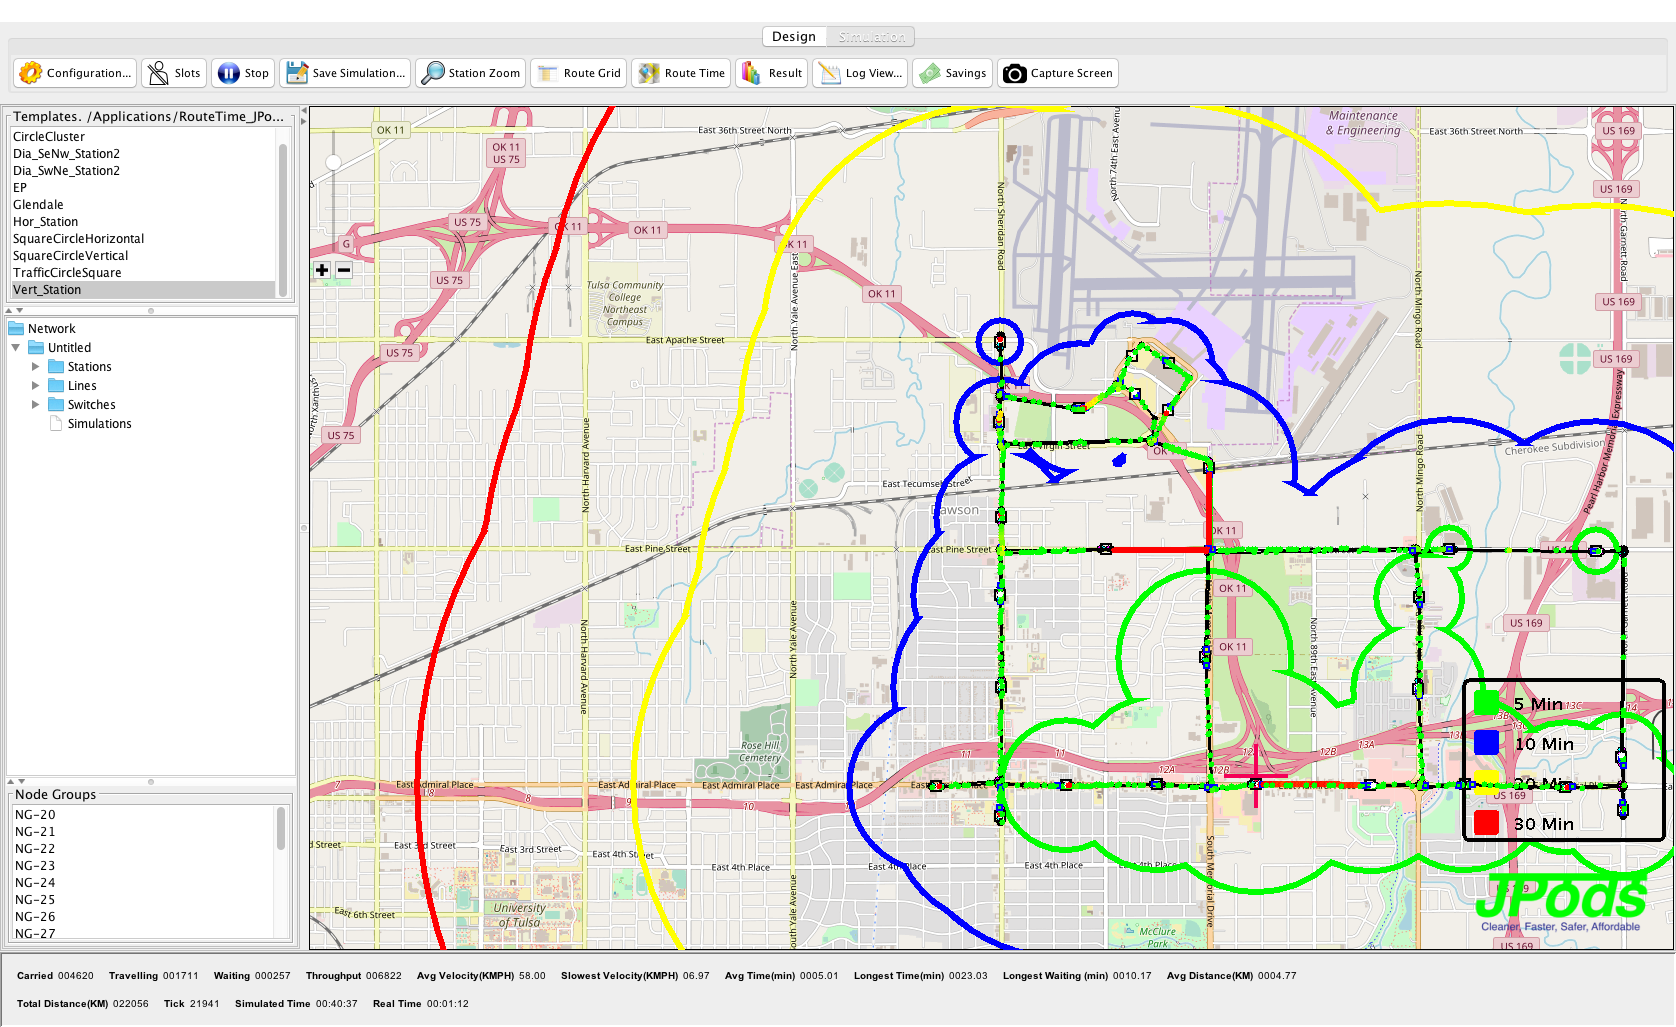Select the Glendale template
This screenshot has width=1676, height=1027.
[x=38, y=205]
